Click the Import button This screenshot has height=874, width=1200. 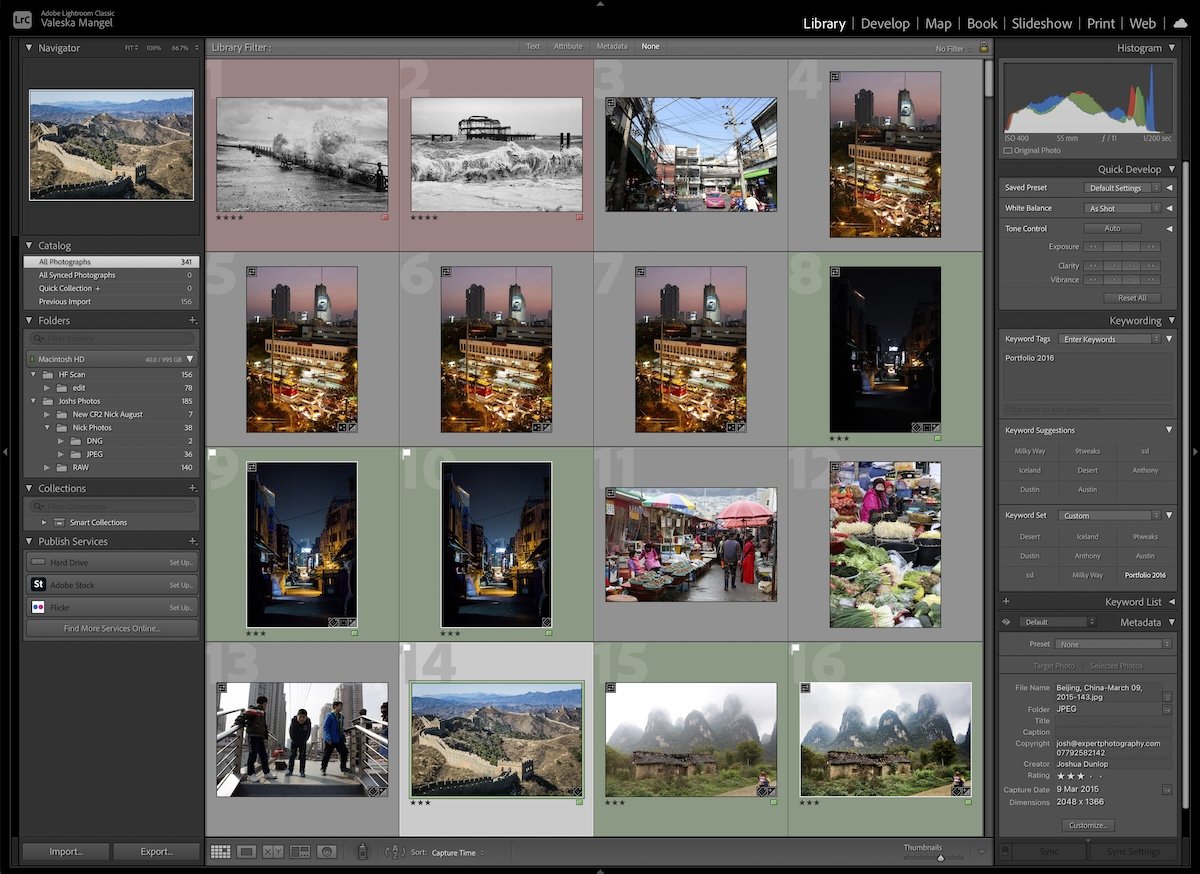65,851
